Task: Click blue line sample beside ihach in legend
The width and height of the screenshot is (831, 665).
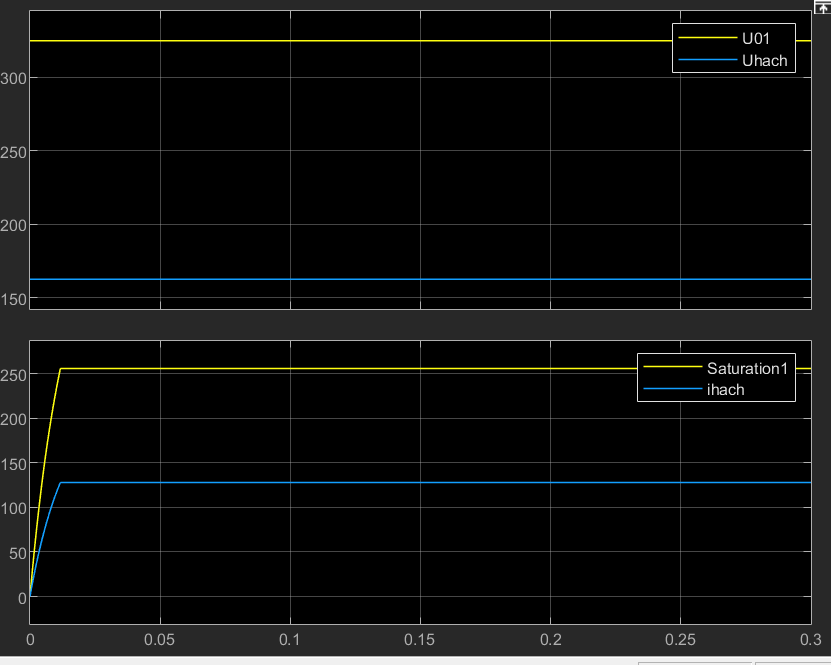Action: pyautogui.click(x=672, y=389)
